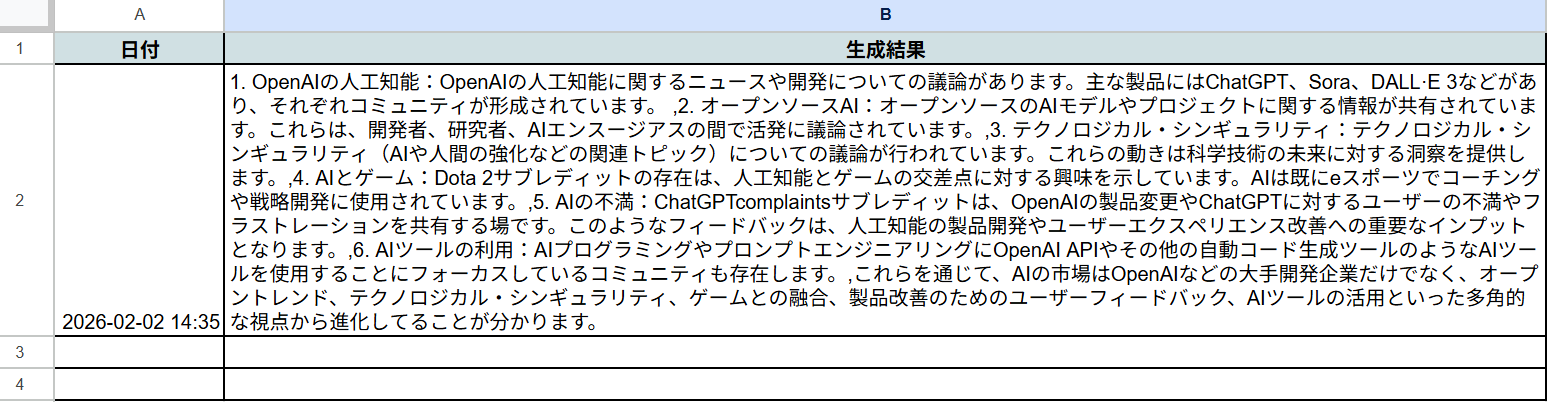The image size is (1547, 402).
Task: Select empty cell A4
Action: click(139, 384)
